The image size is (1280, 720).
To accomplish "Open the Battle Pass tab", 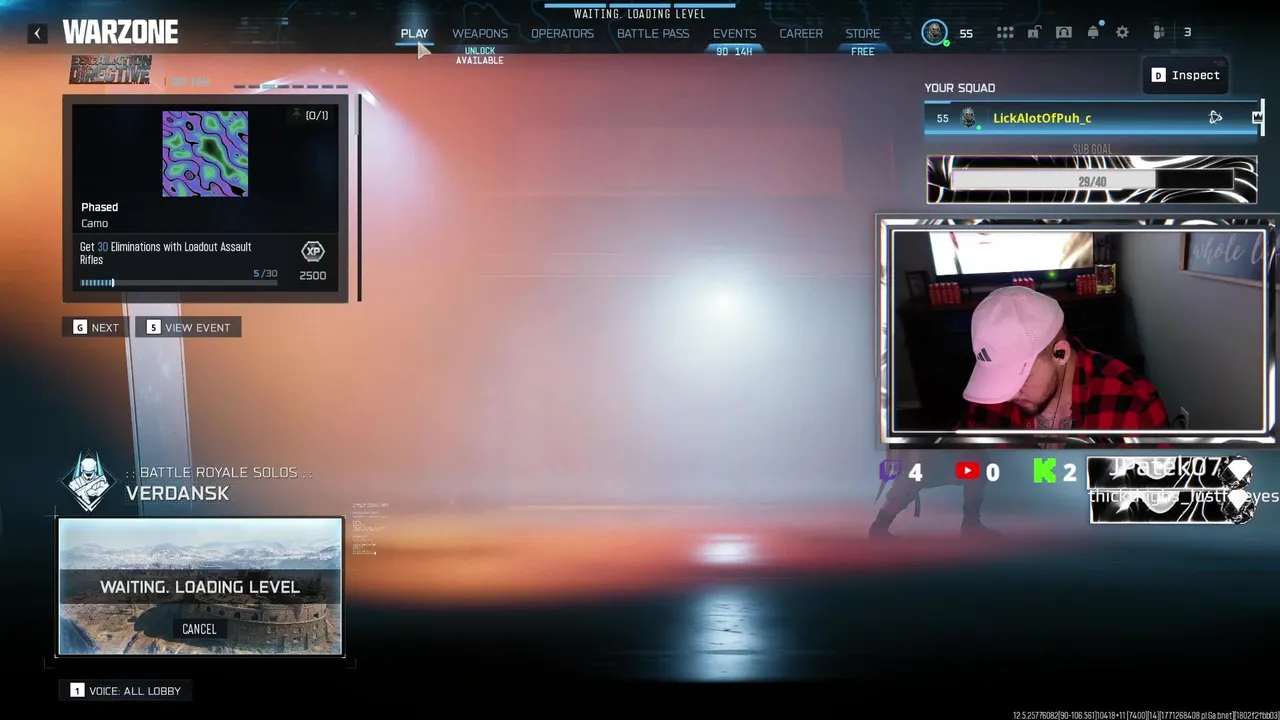I will pyautogui.click(x=653, y=33).
